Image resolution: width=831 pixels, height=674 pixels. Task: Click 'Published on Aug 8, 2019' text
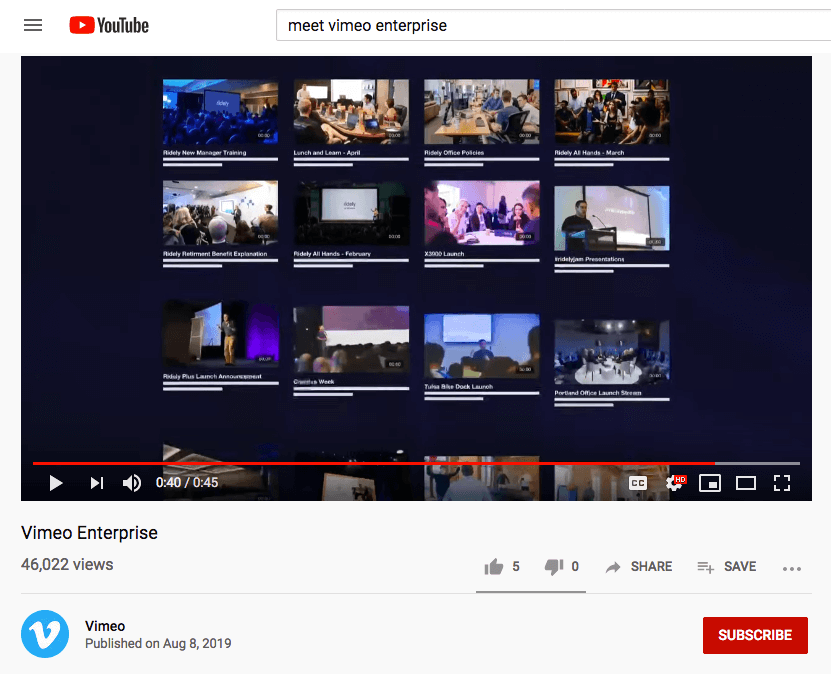click(158, 643)
